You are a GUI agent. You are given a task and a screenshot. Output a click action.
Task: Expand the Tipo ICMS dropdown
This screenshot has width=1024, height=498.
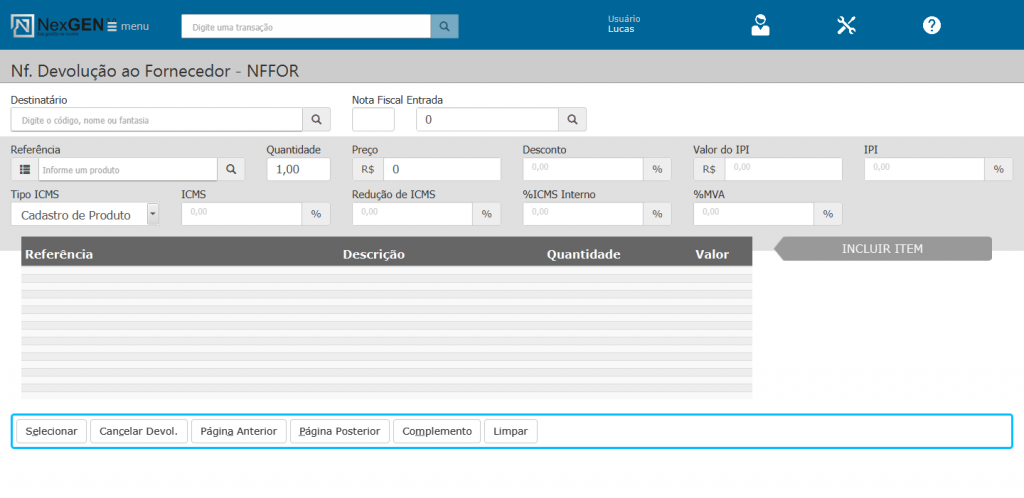[152, 214]
